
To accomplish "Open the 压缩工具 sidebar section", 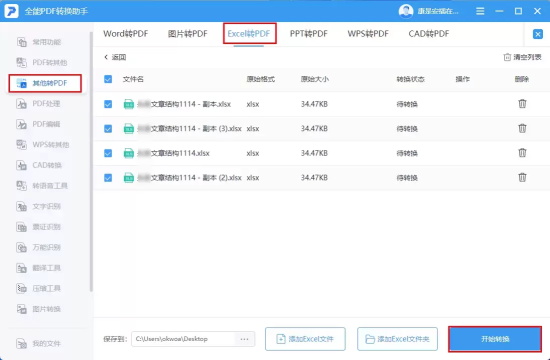I will [39, 288].
